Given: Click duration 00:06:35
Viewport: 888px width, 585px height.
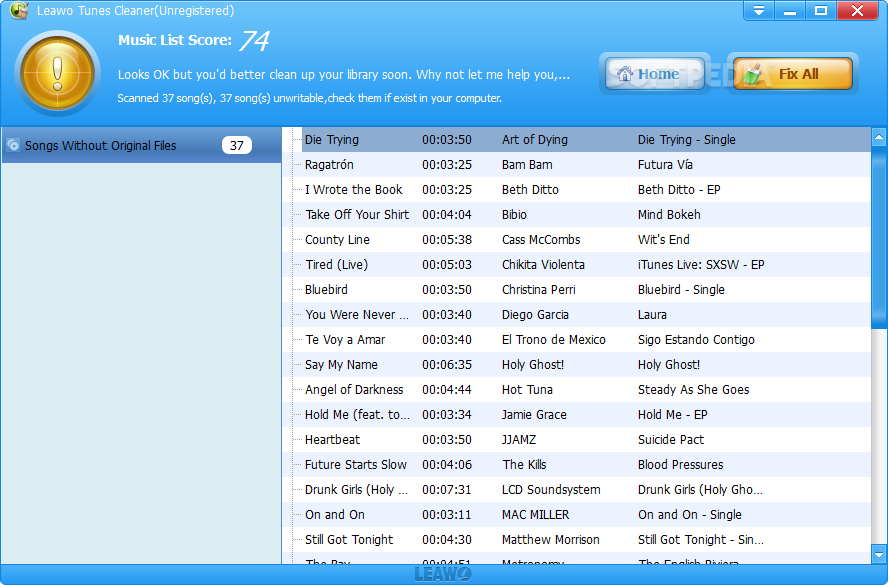Looking at the screenshot, I should [447, 364].
